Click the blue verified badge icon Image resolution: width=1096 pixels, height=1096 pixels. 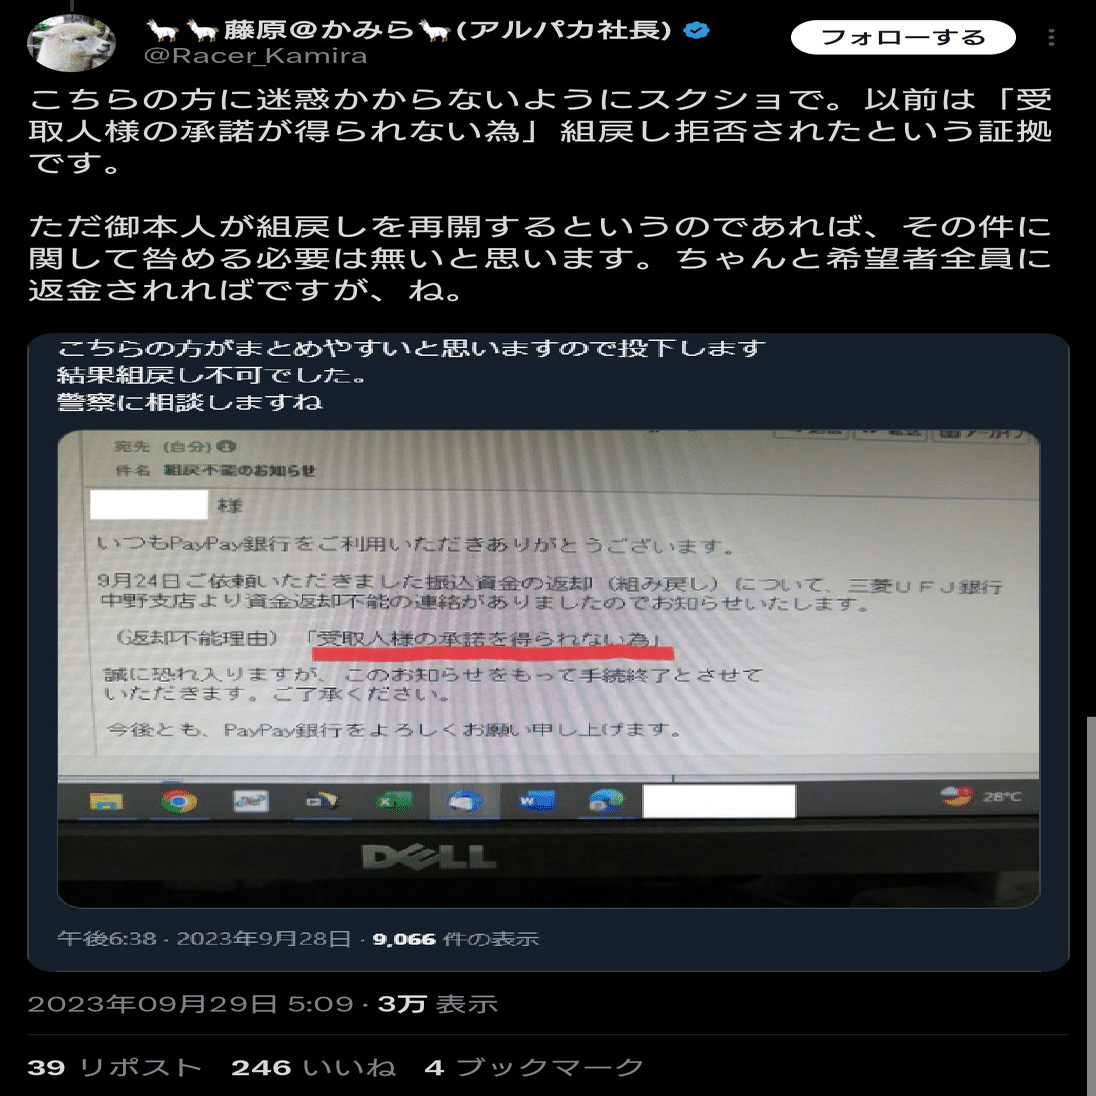click(x=696, y=30)
